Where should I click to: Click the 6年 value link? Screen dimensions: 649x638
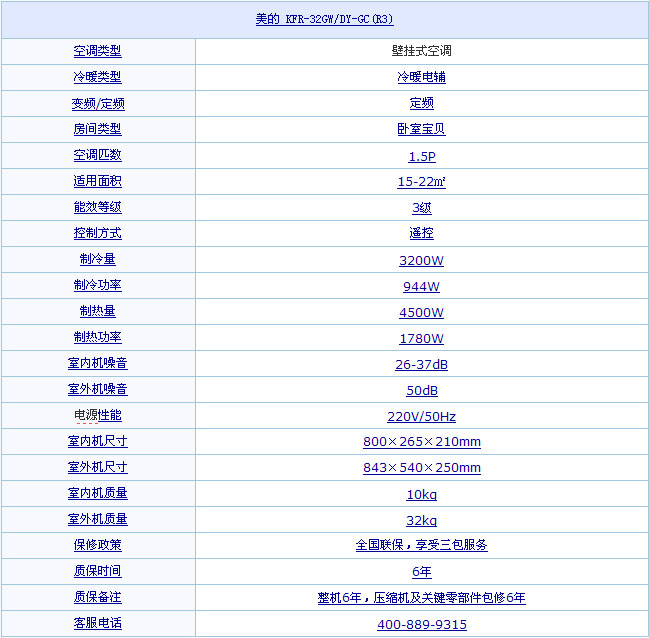[422, 572]
